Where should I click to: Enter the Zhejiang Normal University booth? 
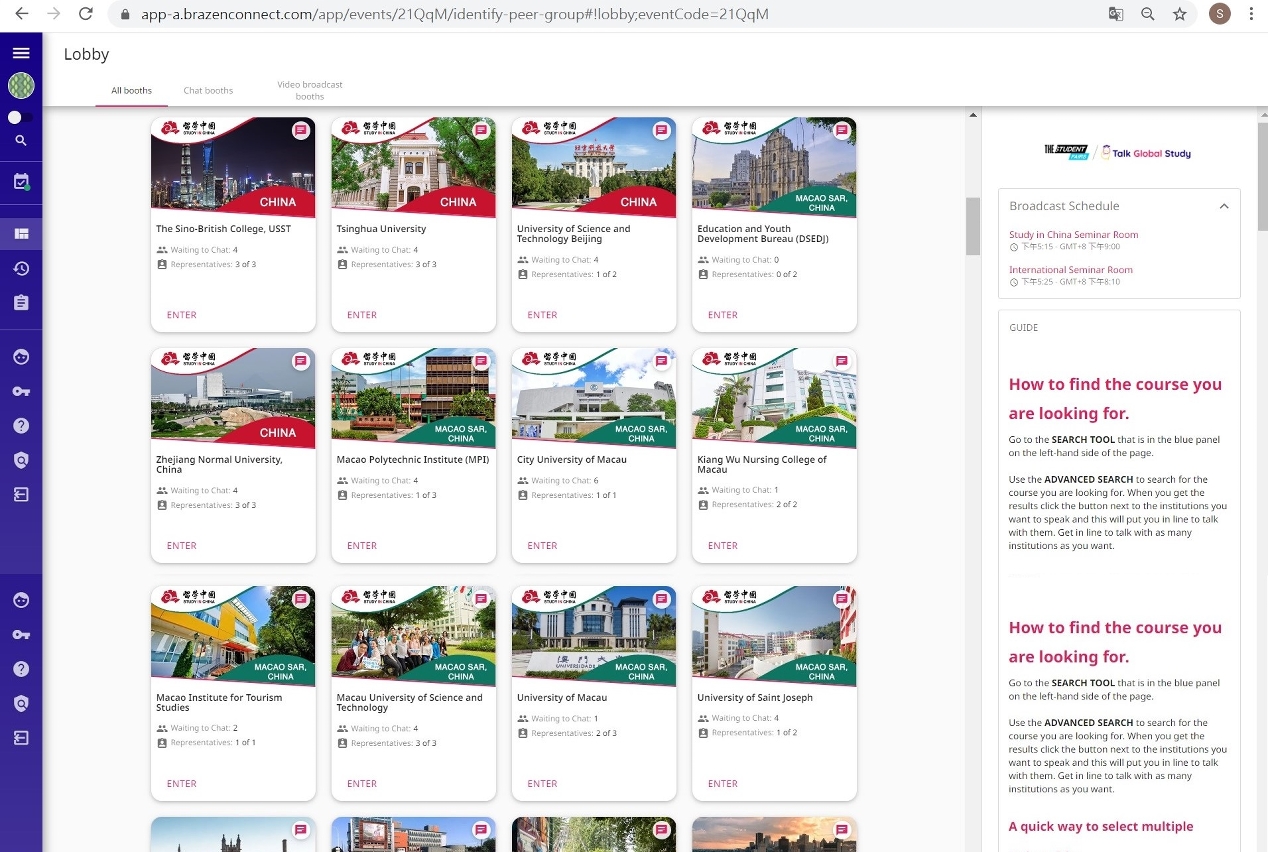pyautogui.click(x=182, y=546)
